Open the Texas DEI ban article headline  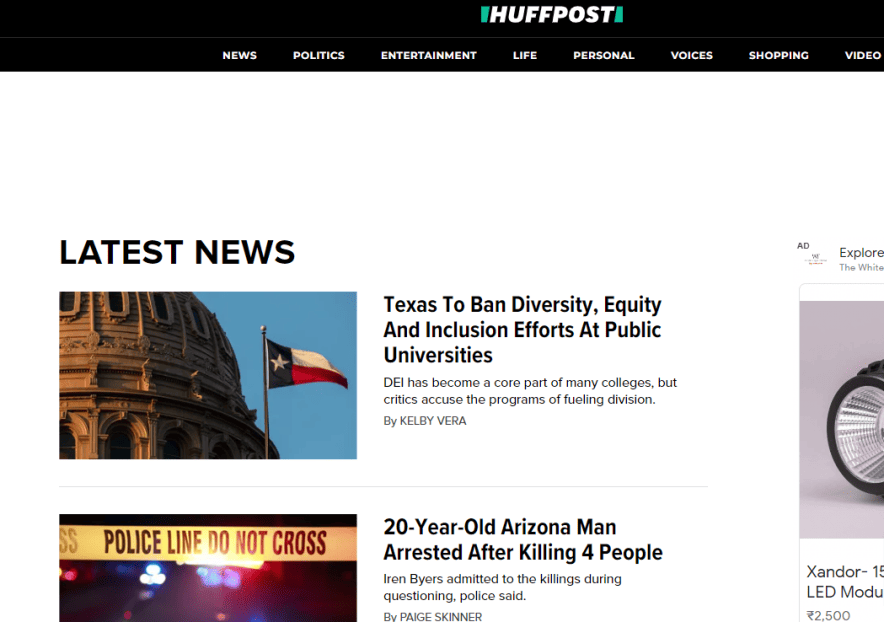point(522,329)
